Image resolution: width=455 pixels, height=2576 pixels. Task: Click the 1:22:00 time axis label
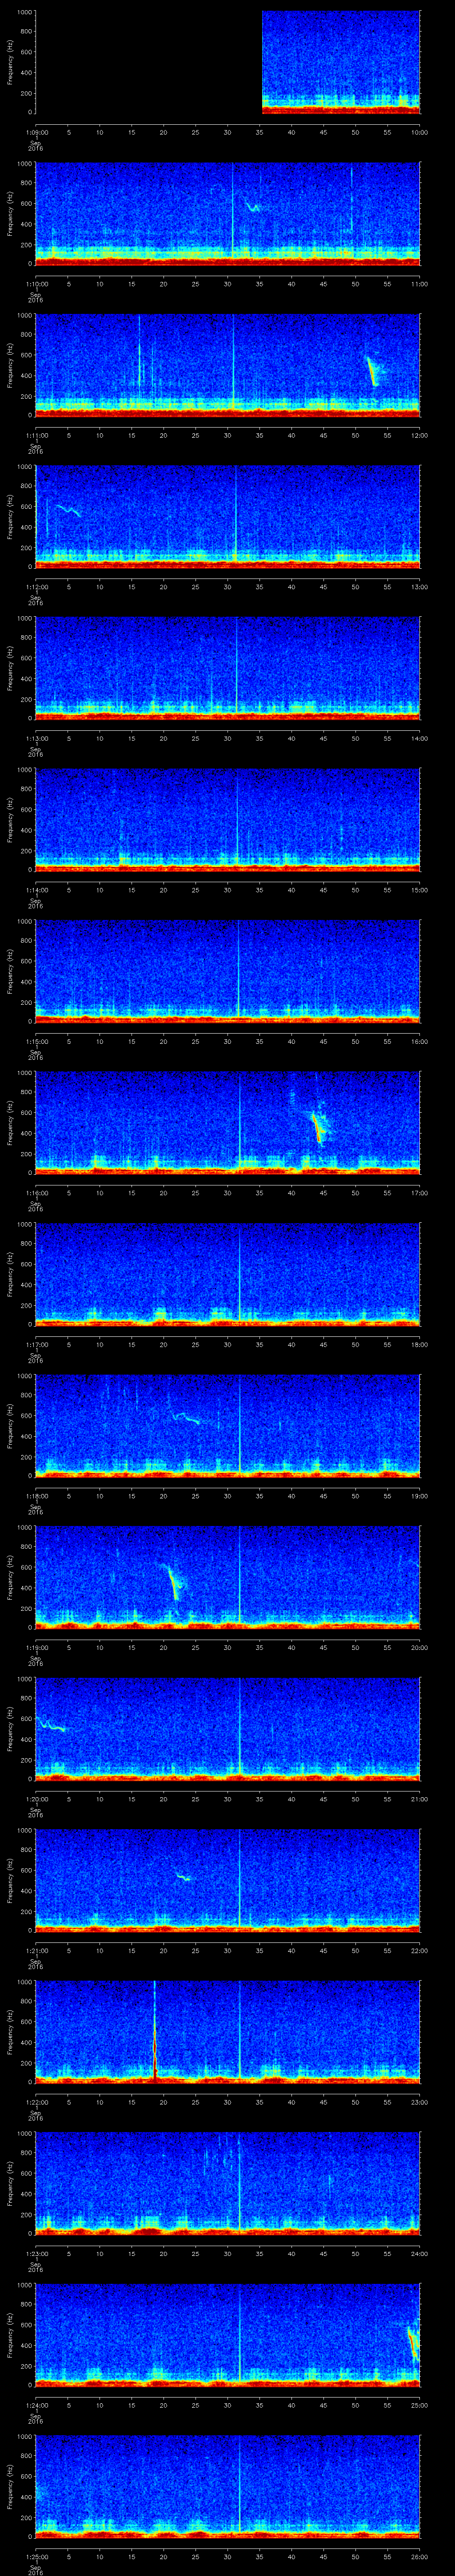point(36,2102)
